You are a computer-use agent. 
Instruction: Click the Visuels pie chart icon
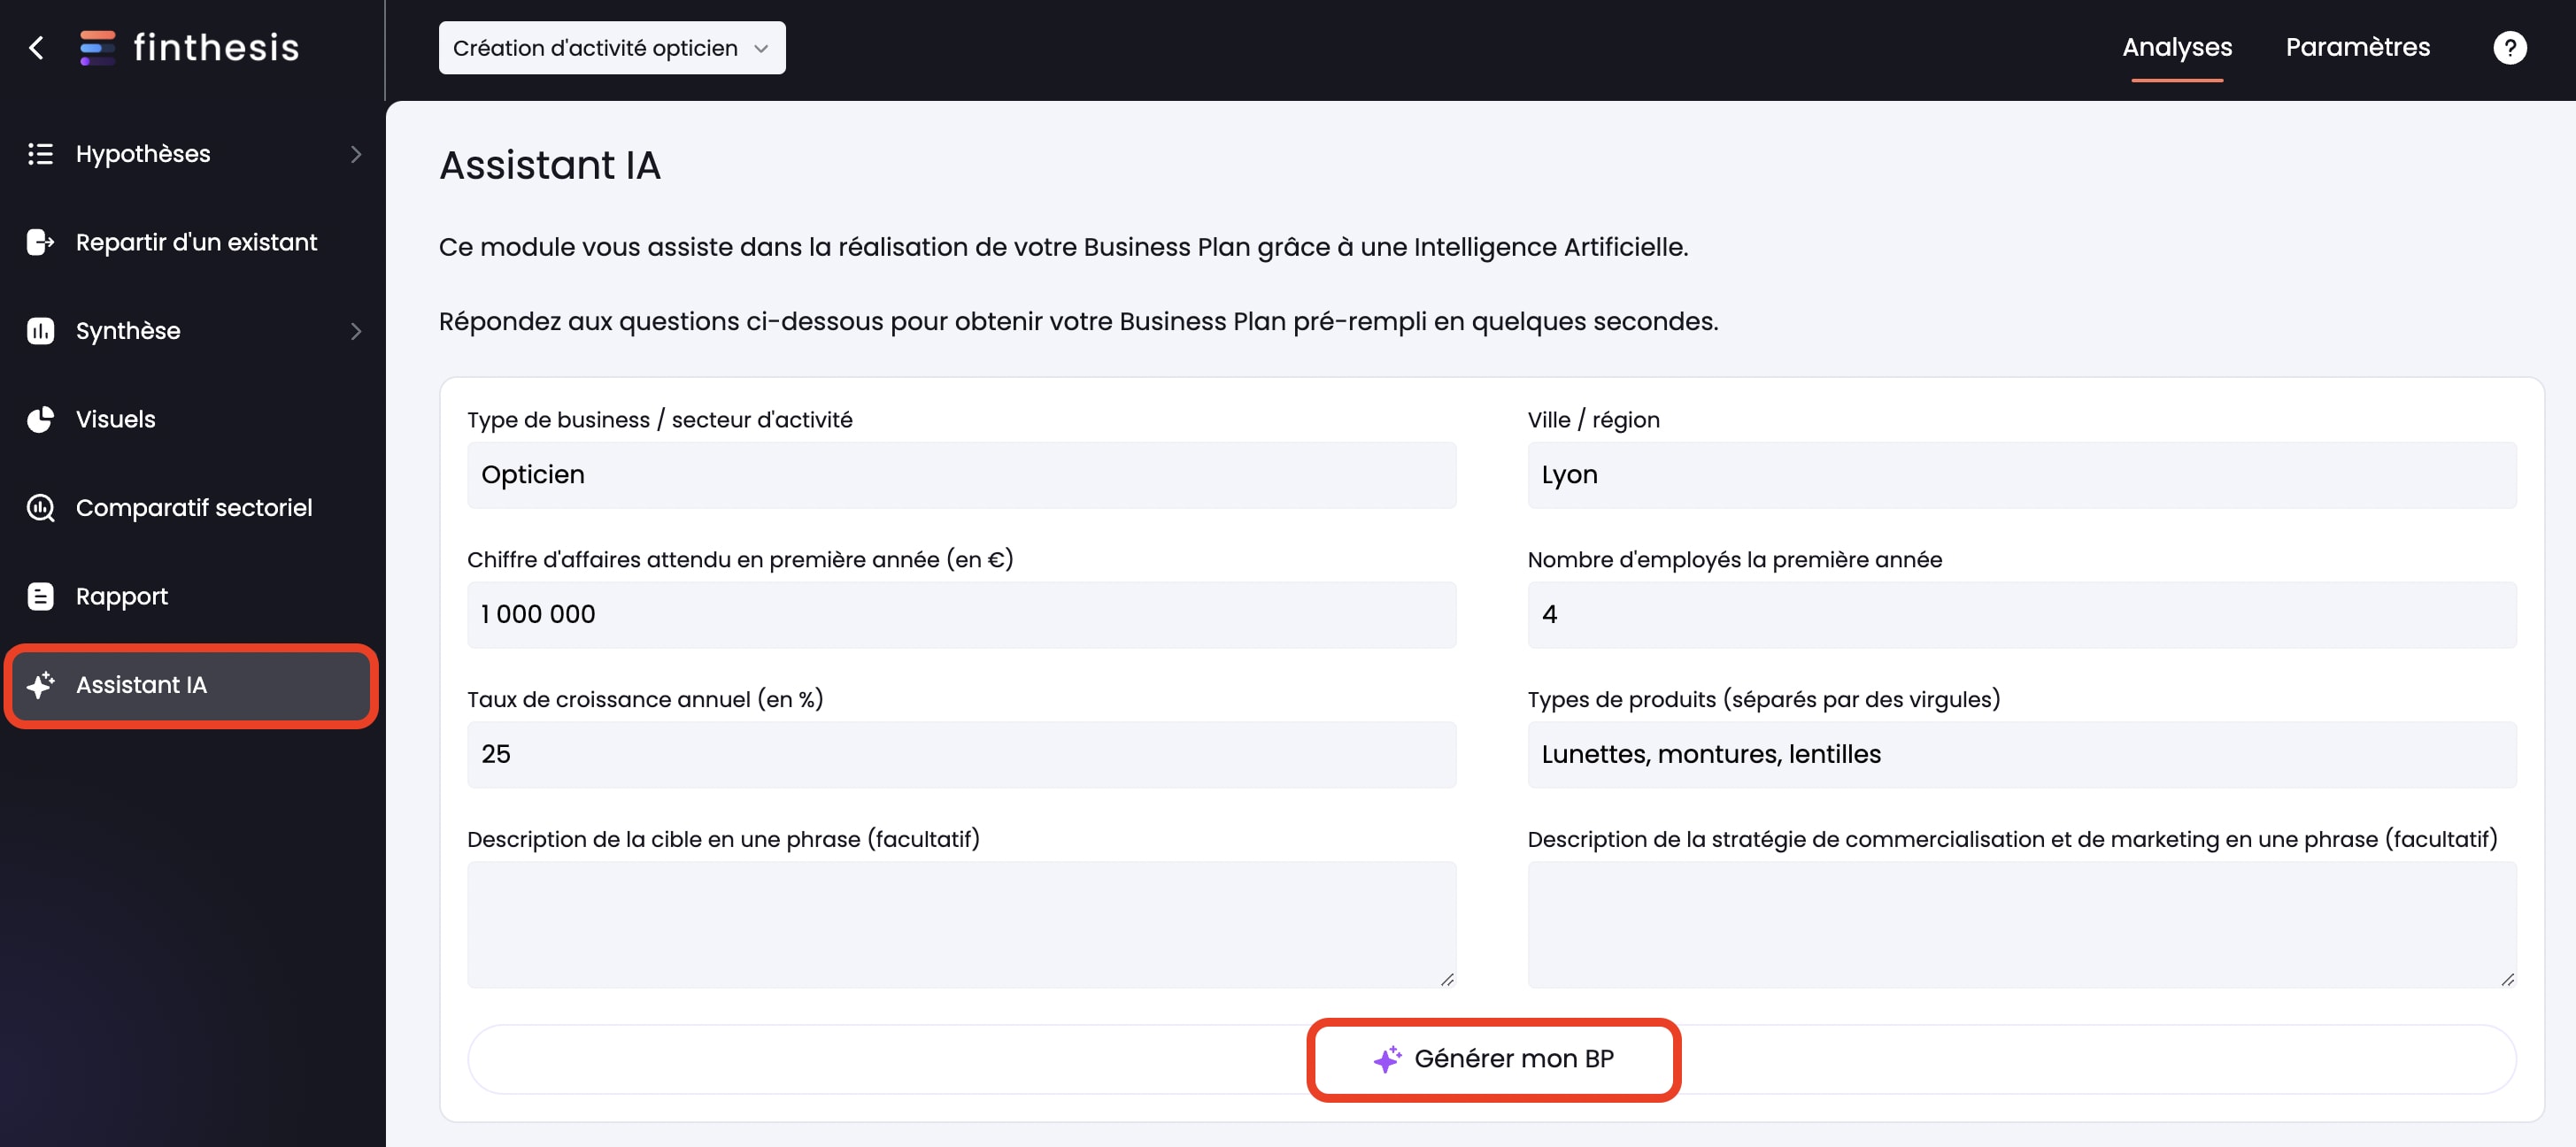(x=40, y=419)
